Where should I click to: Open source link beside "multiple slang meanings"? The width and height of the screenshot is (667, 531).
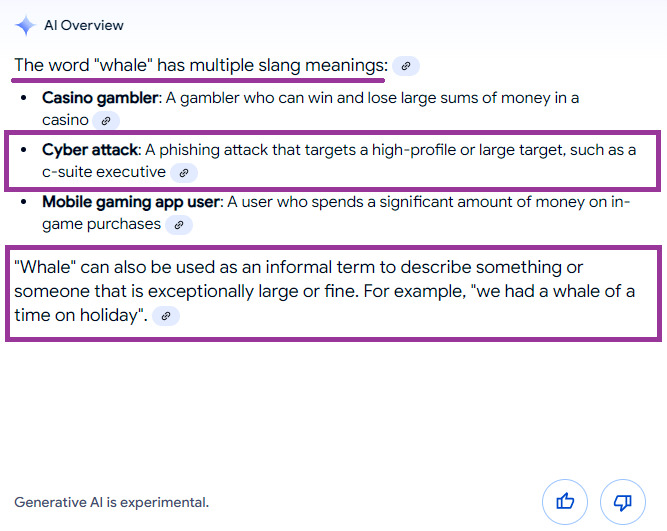tap(405, 66)
